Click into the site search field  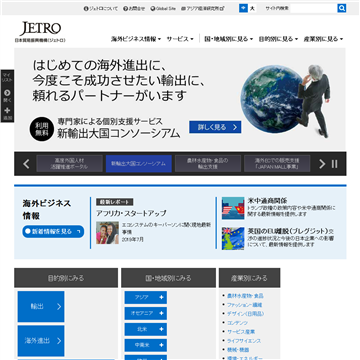pyautogui.click(x=313, y=8)
